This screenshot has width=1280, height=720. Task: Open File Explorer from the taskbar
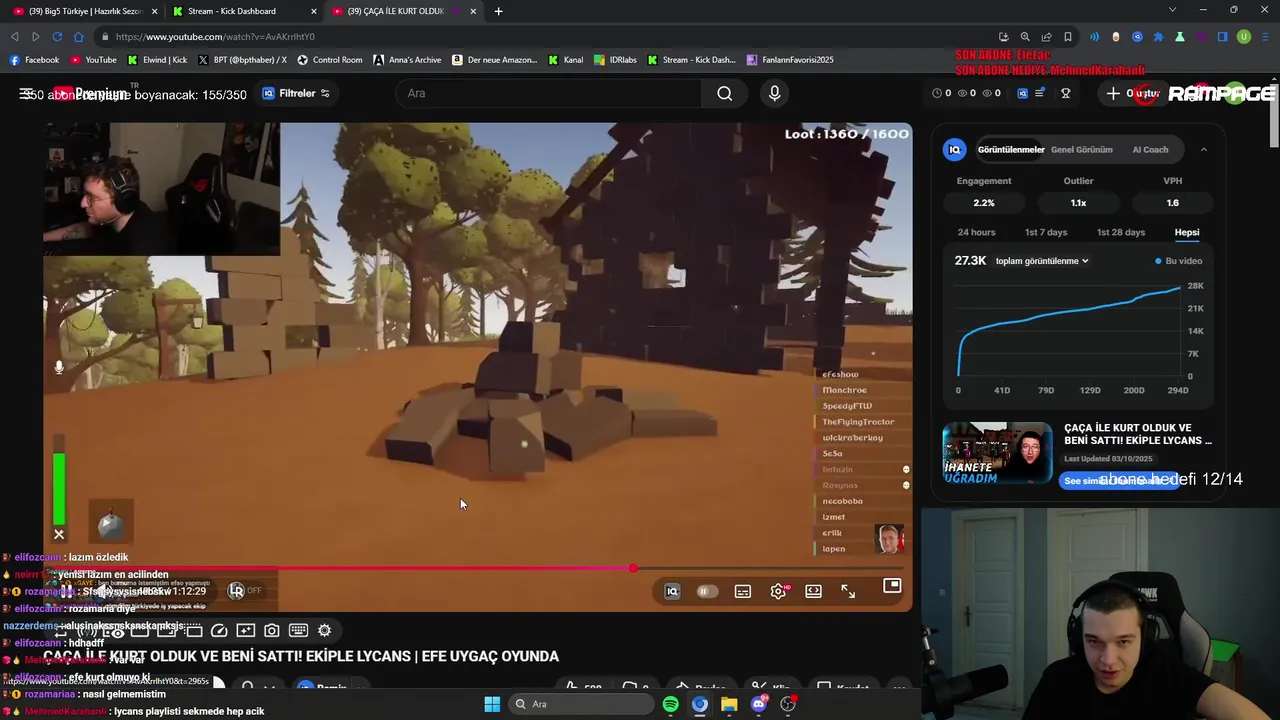click(729, 704)
